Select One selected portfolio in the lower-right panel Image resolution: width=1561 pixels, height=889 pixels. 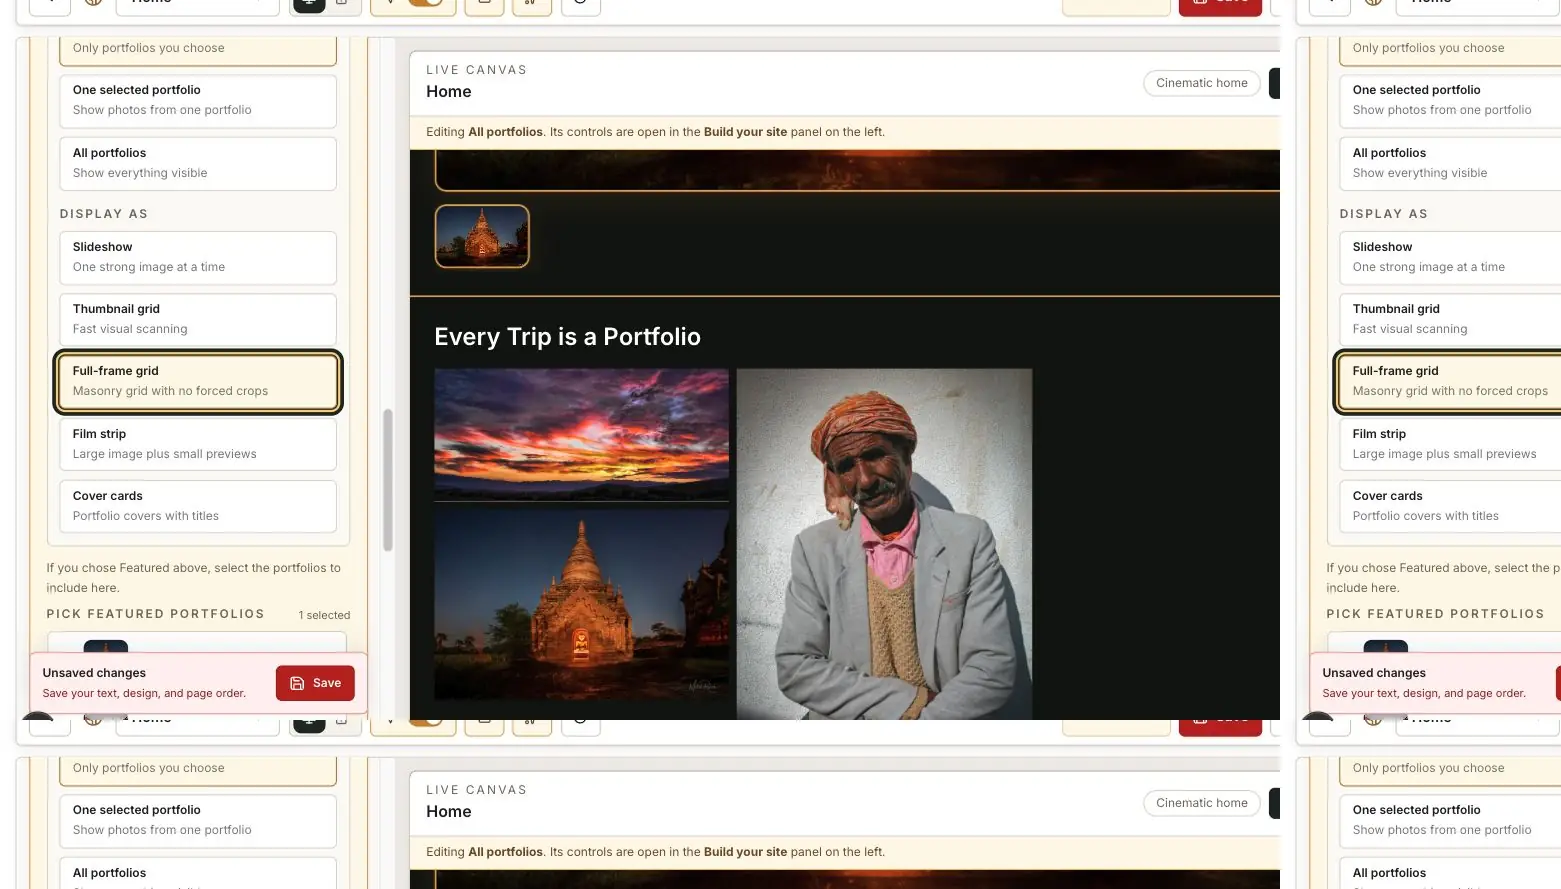1449,820
